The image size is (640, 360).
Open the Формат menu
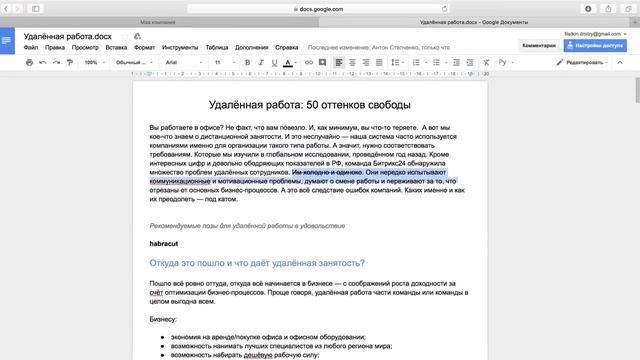click(144, 47)
